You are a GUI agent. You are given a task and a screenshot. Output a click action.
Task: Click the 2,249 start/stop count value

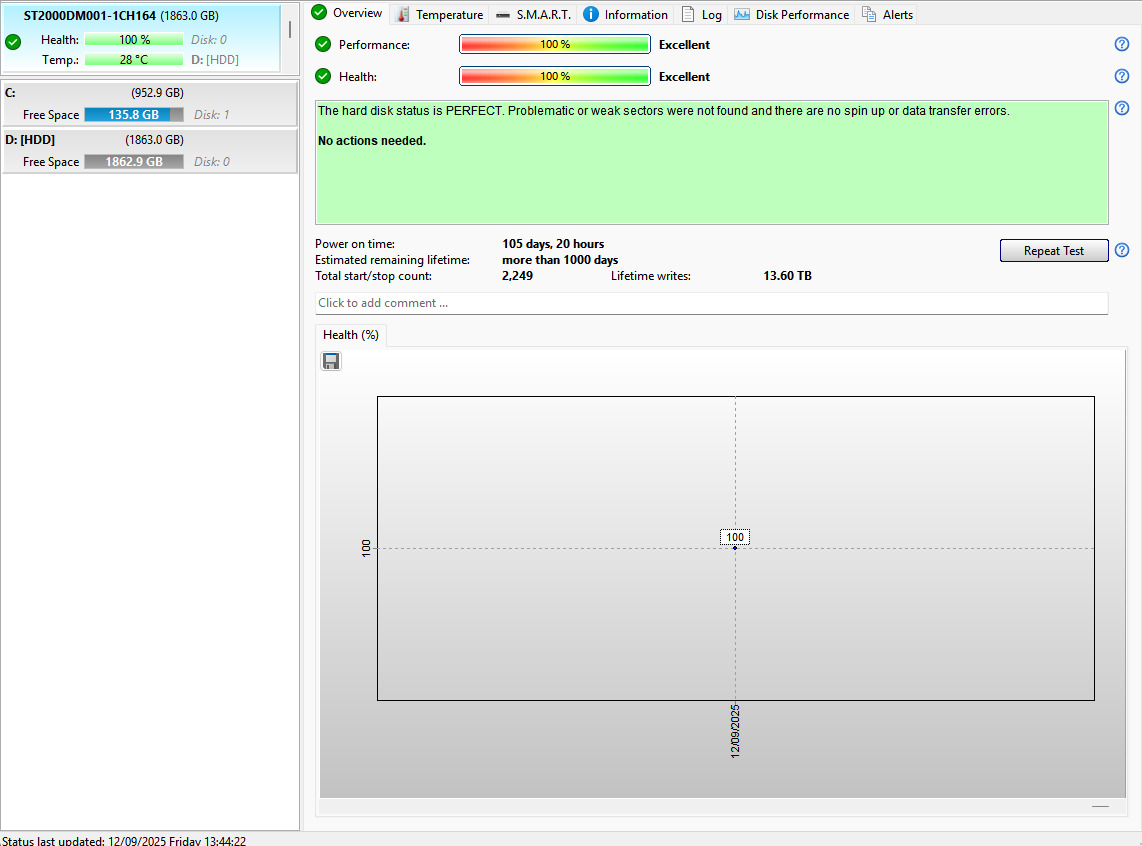coord(517,276)
